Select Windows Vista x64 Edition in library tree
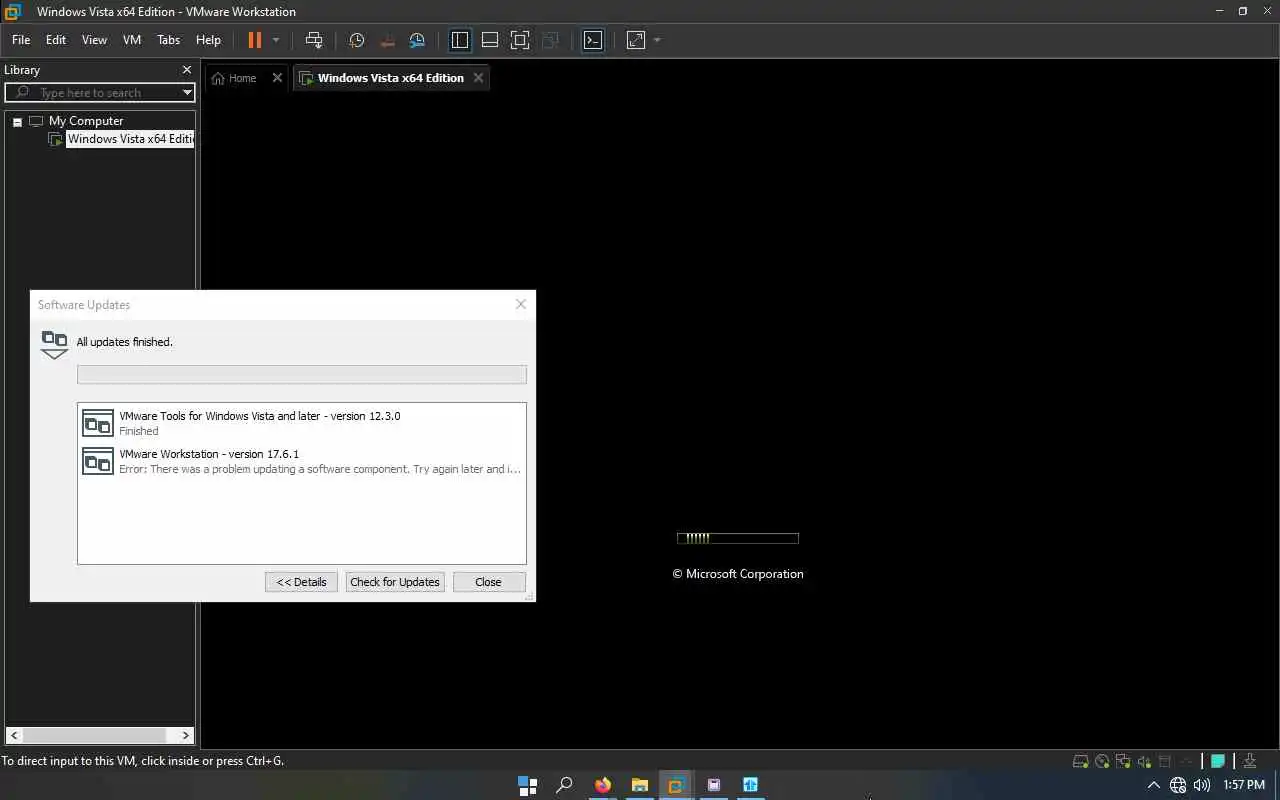1280x800 pixels. tap(130, 139)
